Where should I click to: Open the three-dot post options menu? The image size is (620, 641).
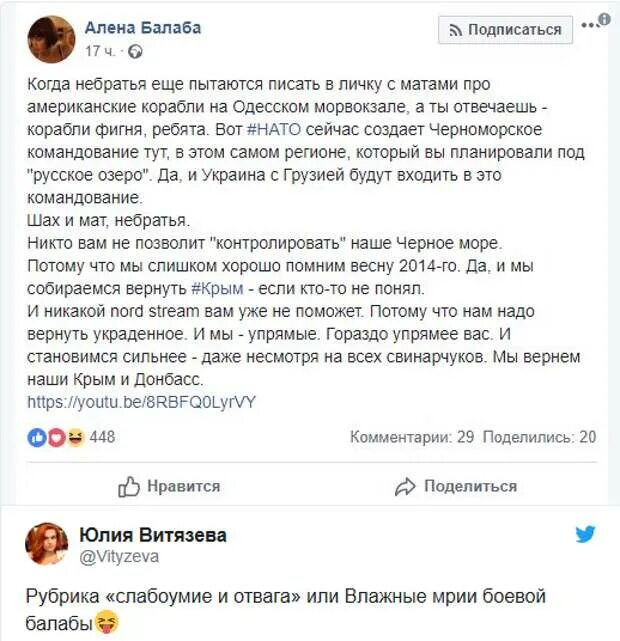tap(589, 26)
